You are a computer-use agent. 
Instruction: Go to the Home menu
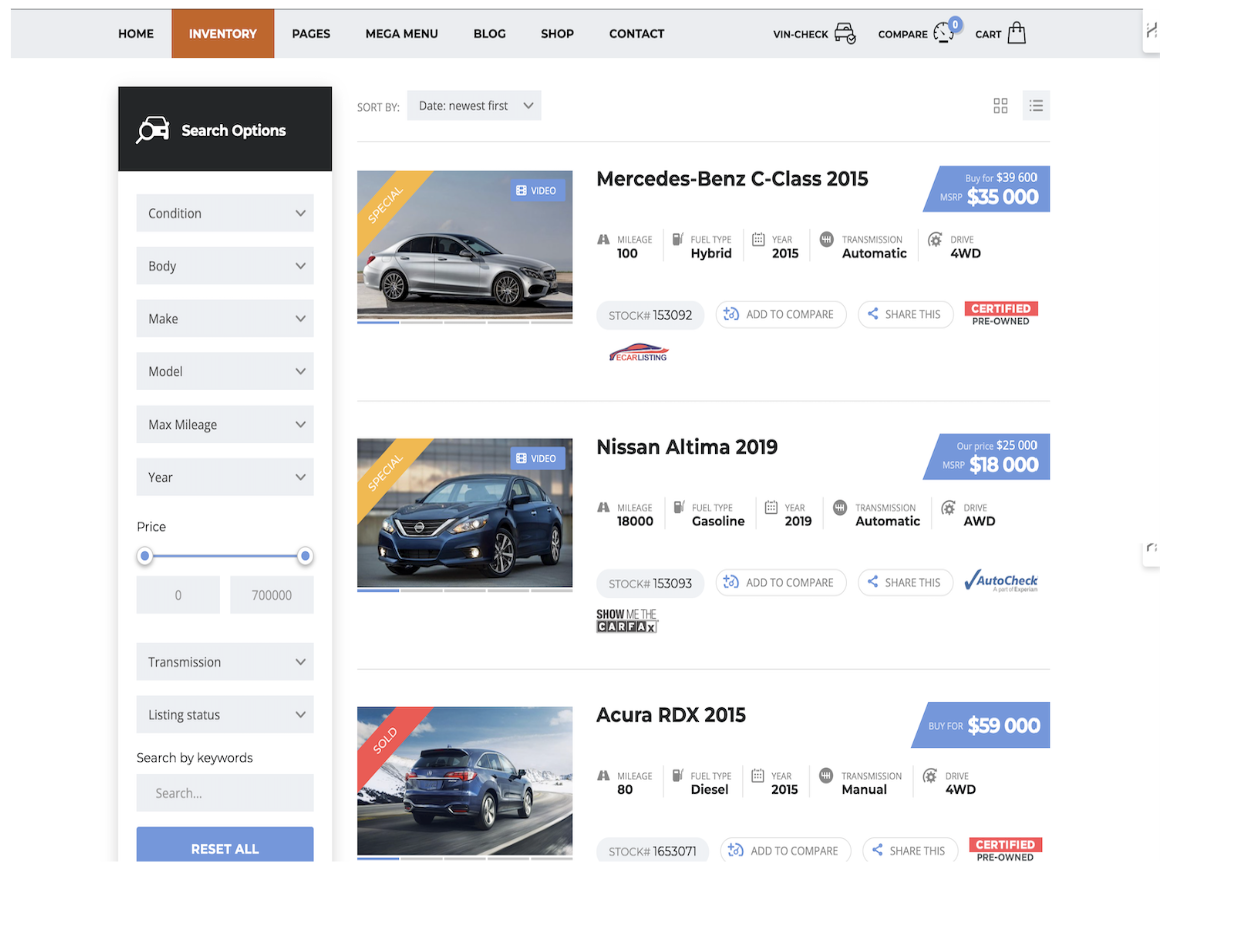(x=136, y=33)
